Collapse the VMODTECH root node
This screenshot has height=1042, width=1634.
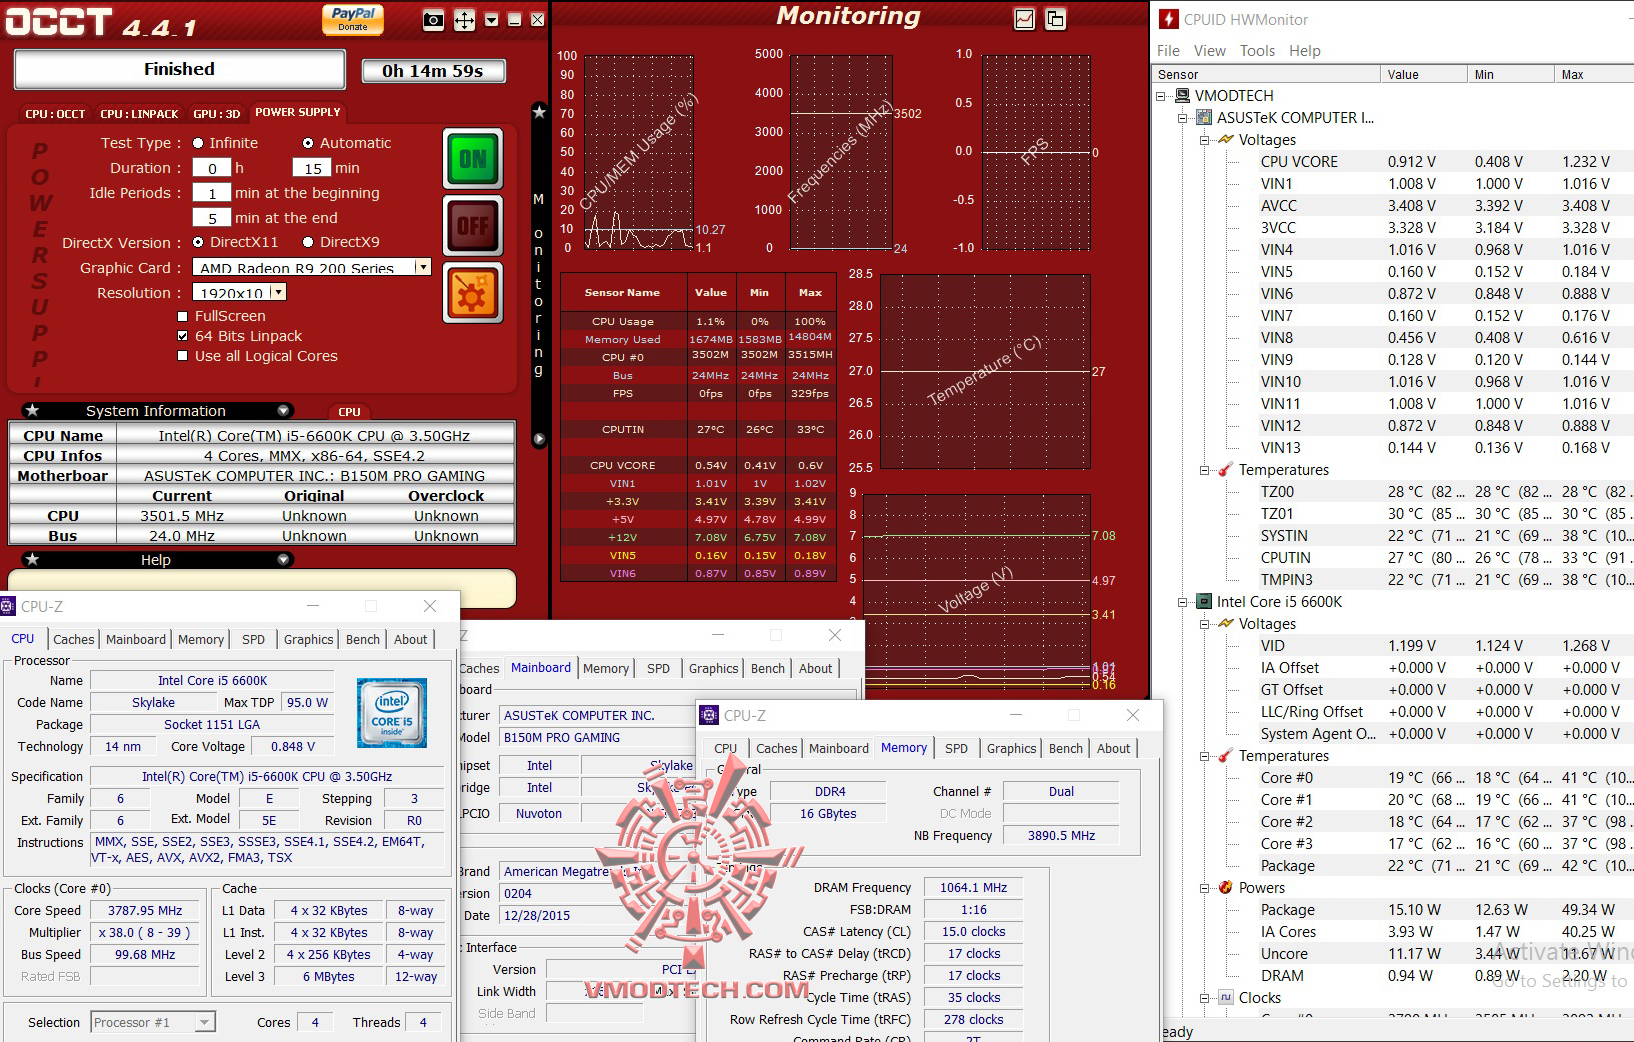pyautogui.click(x=1161, y=96)
